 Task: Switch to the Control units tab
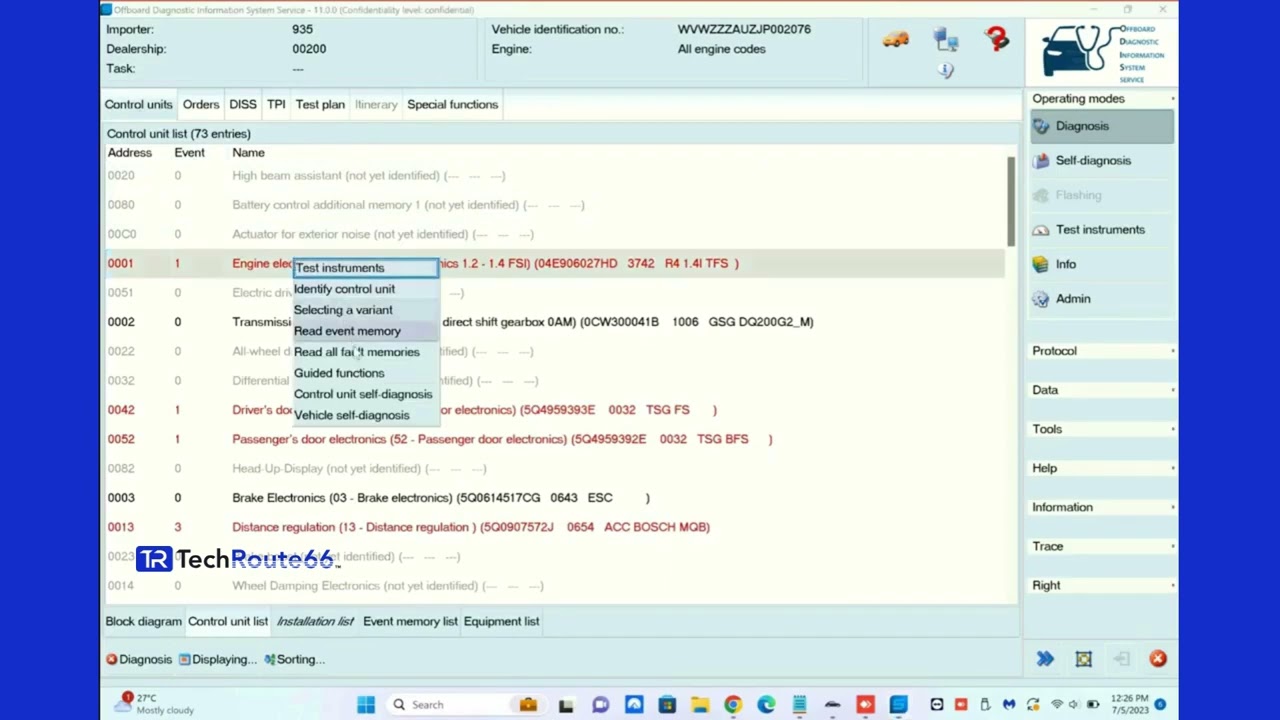pyautogui.click(x=138, y=104)
